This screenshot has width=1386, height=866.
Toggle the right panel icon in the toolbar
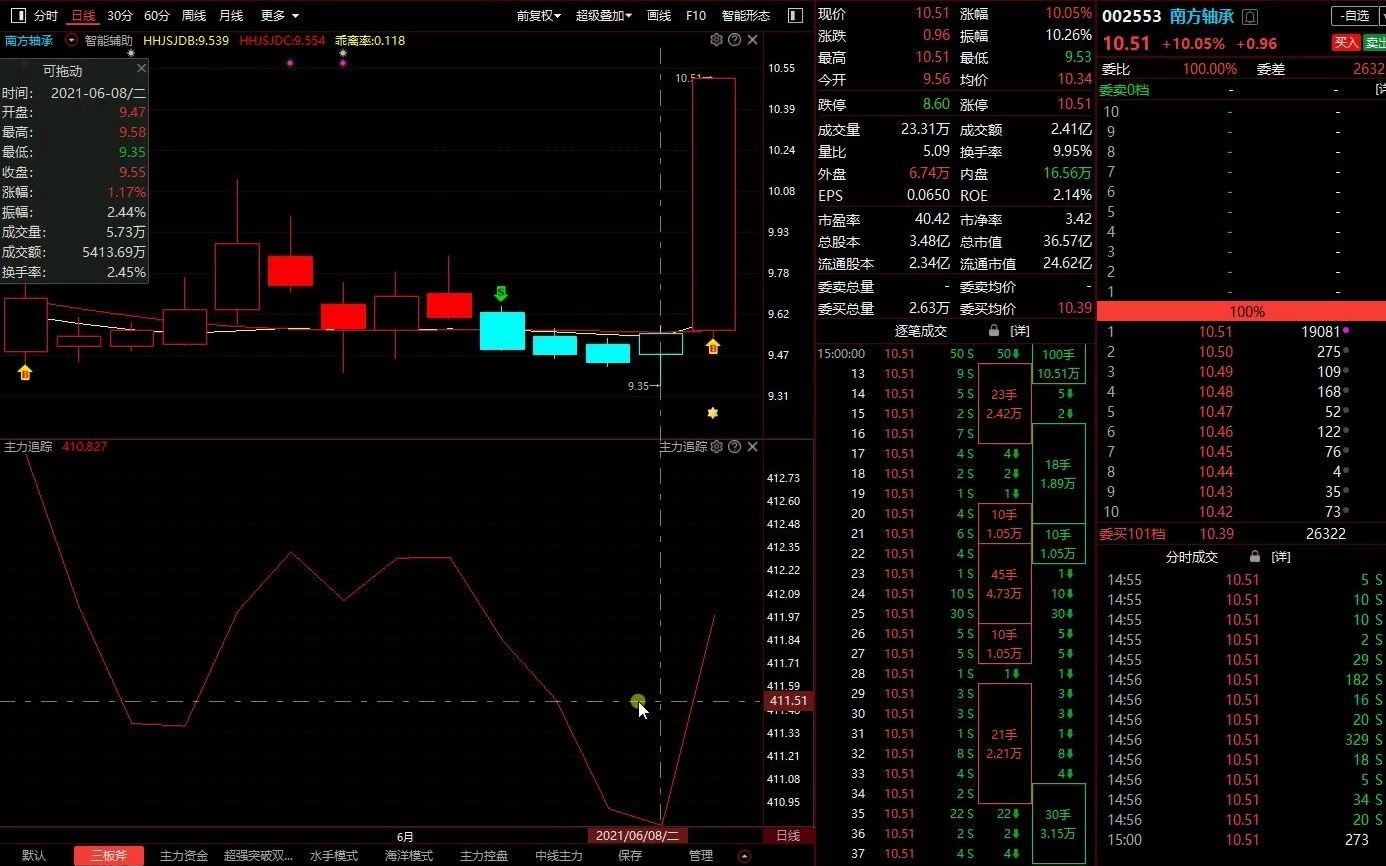(795, 15)
